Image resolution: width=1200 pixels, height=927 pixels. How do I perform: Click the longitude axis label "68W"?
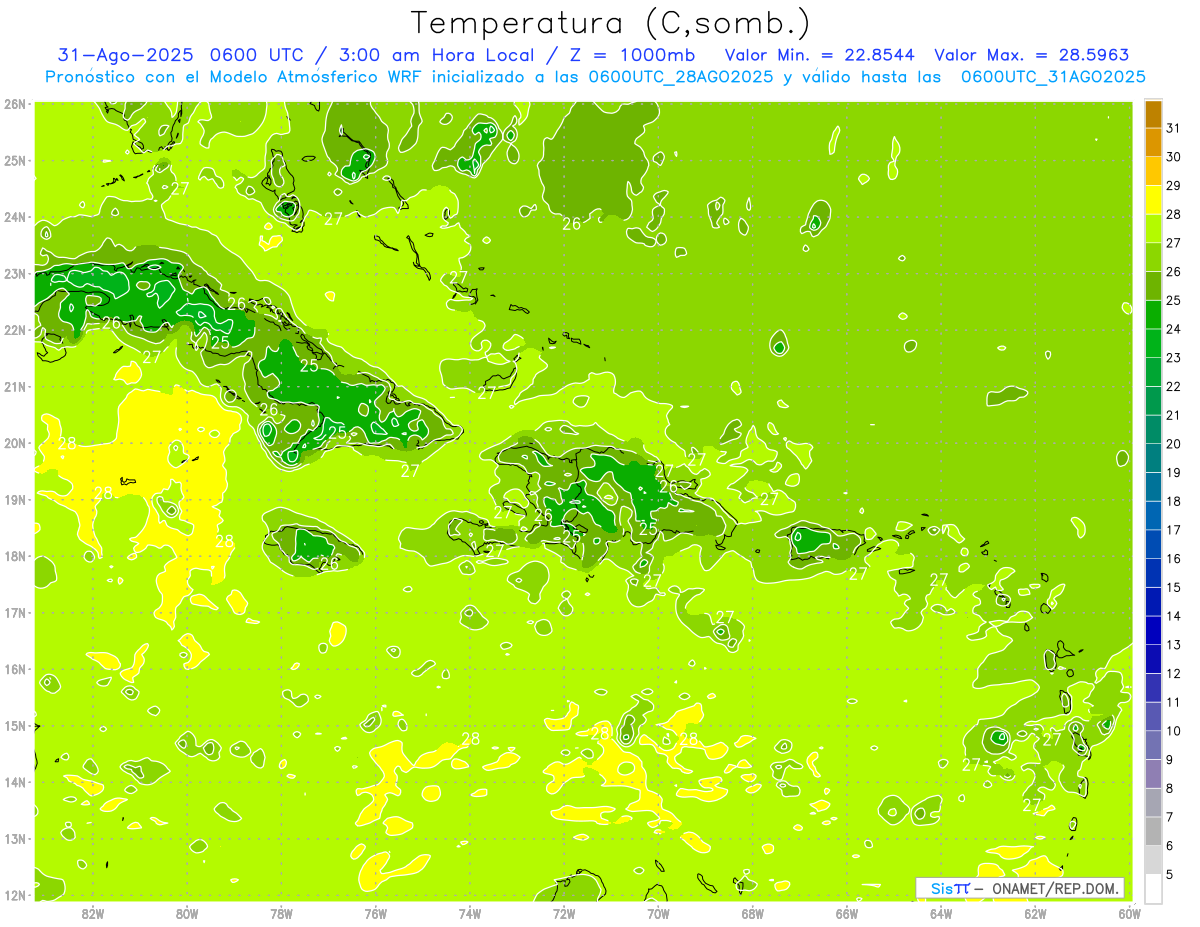pyautogui.click(x=752, y=913)
